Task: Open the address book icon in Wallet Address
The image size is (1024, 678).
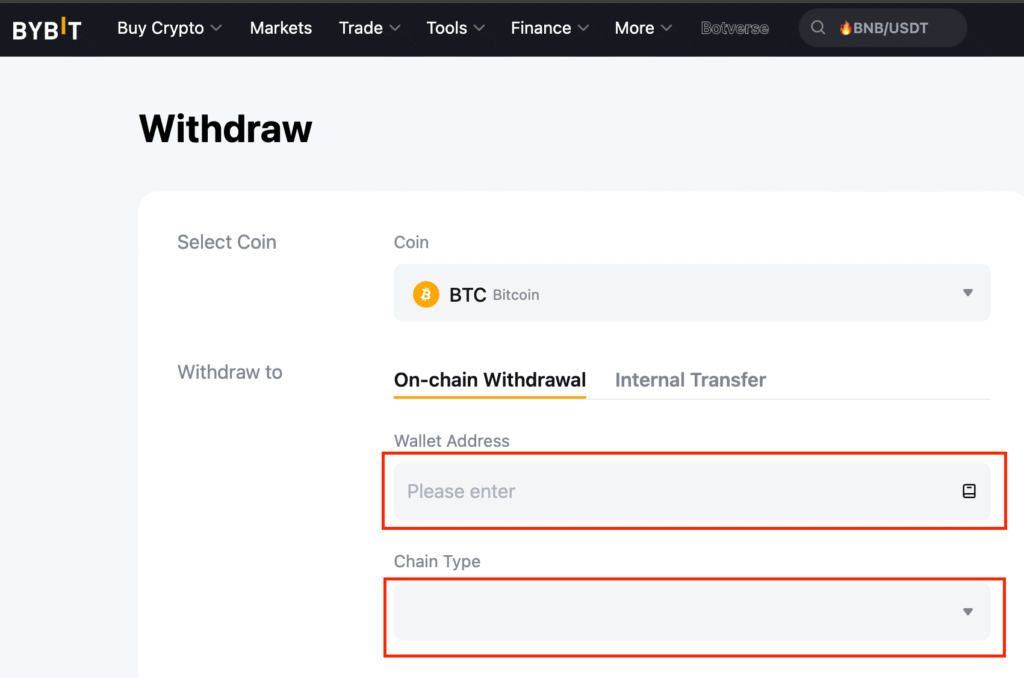Action: pyautogui.click(x=968, y=491)
